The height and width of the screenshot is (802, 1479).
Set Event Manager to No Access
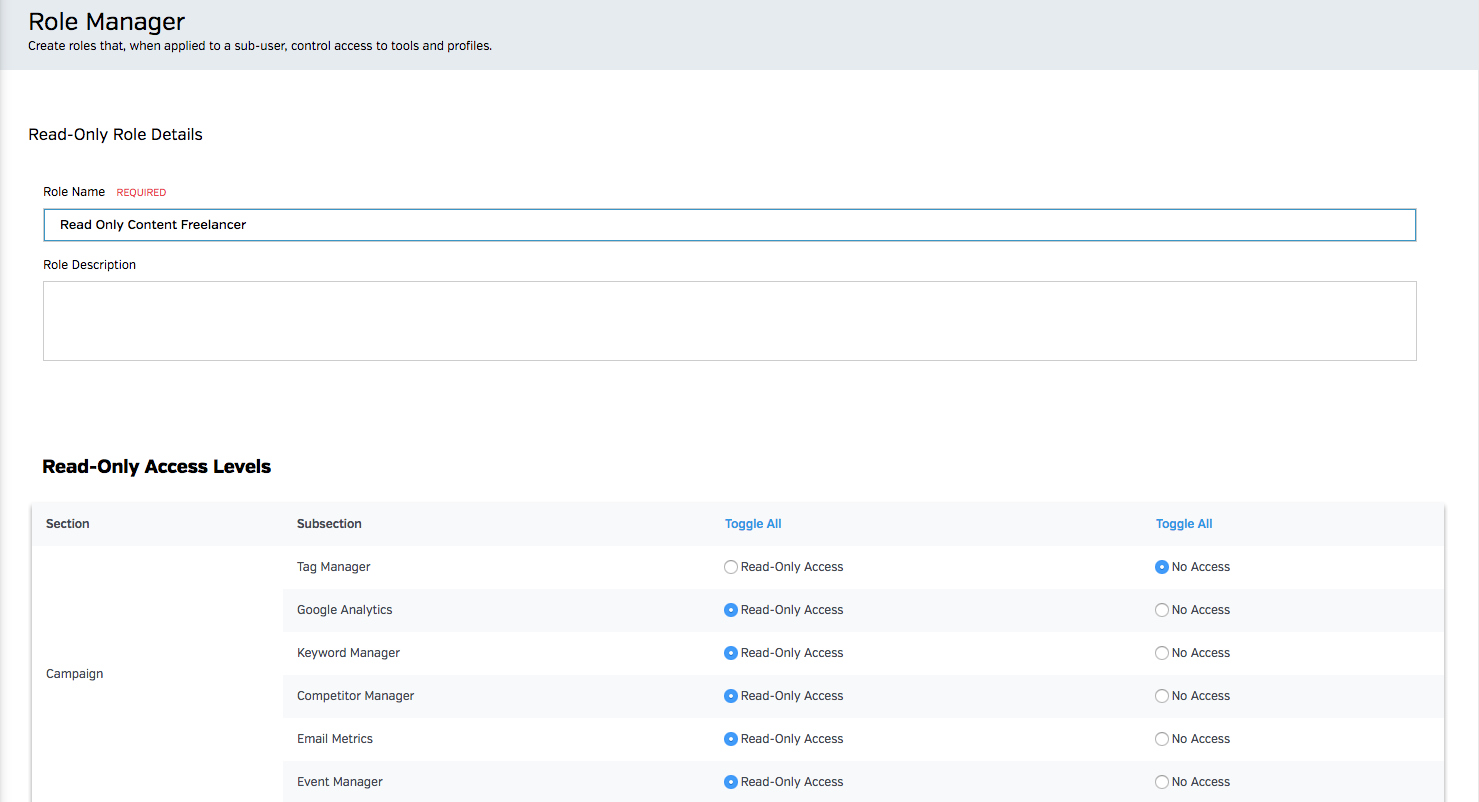(1162, 782)
